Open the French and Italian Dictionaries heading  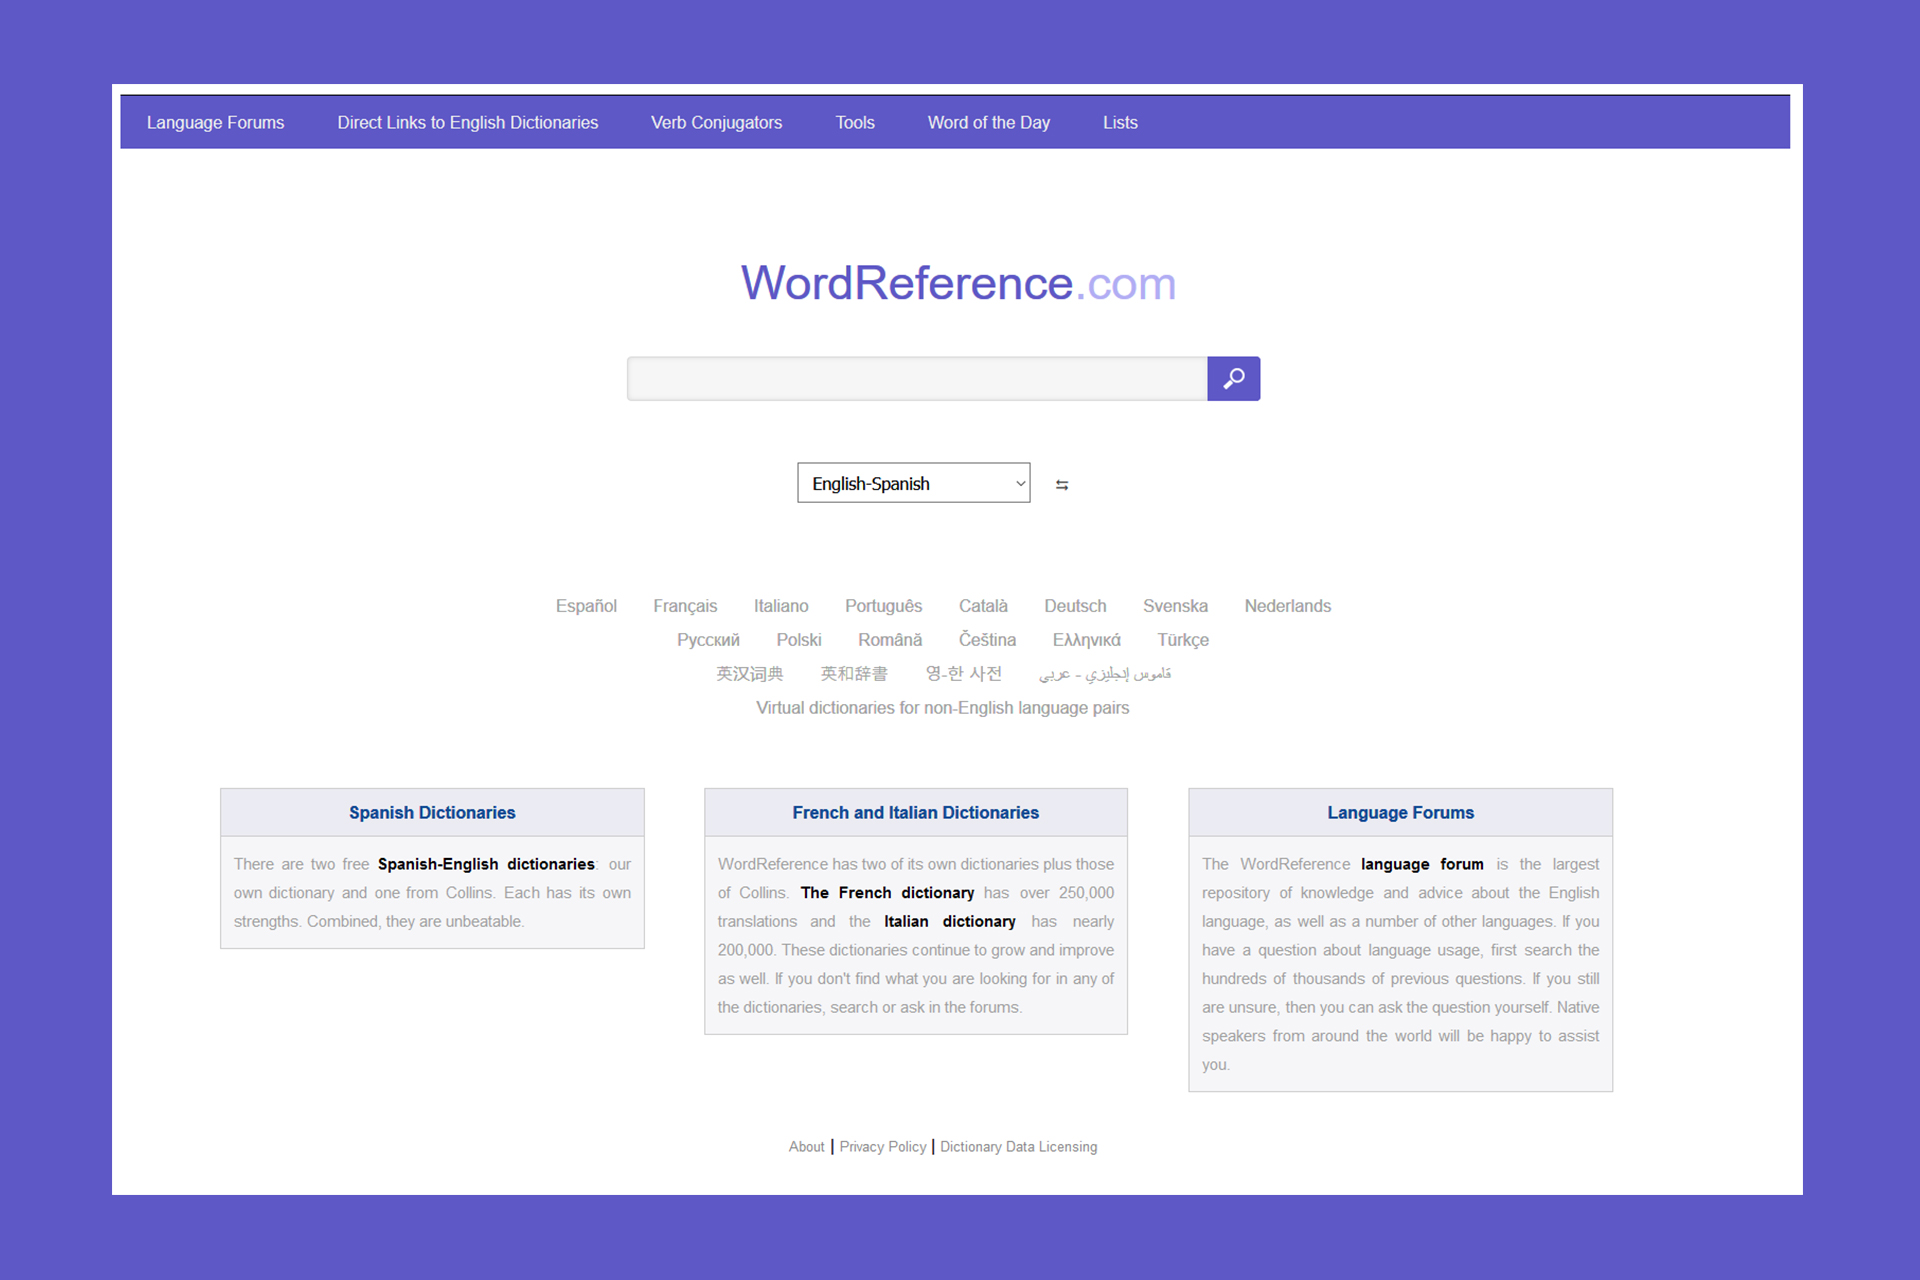(x=915, y=813)
